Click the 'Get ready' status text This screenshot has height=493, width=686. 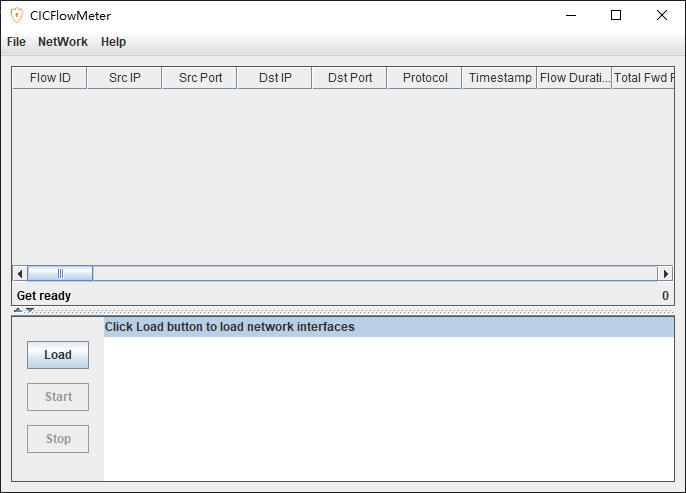tap(44, 296)
